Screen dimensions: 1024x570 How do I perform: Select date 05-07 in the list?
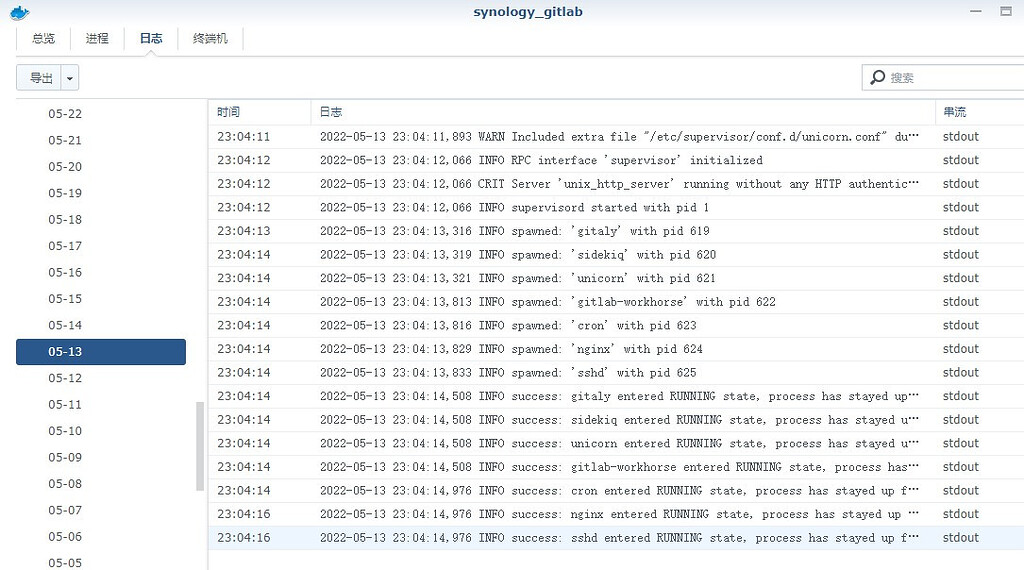(101, 511)
